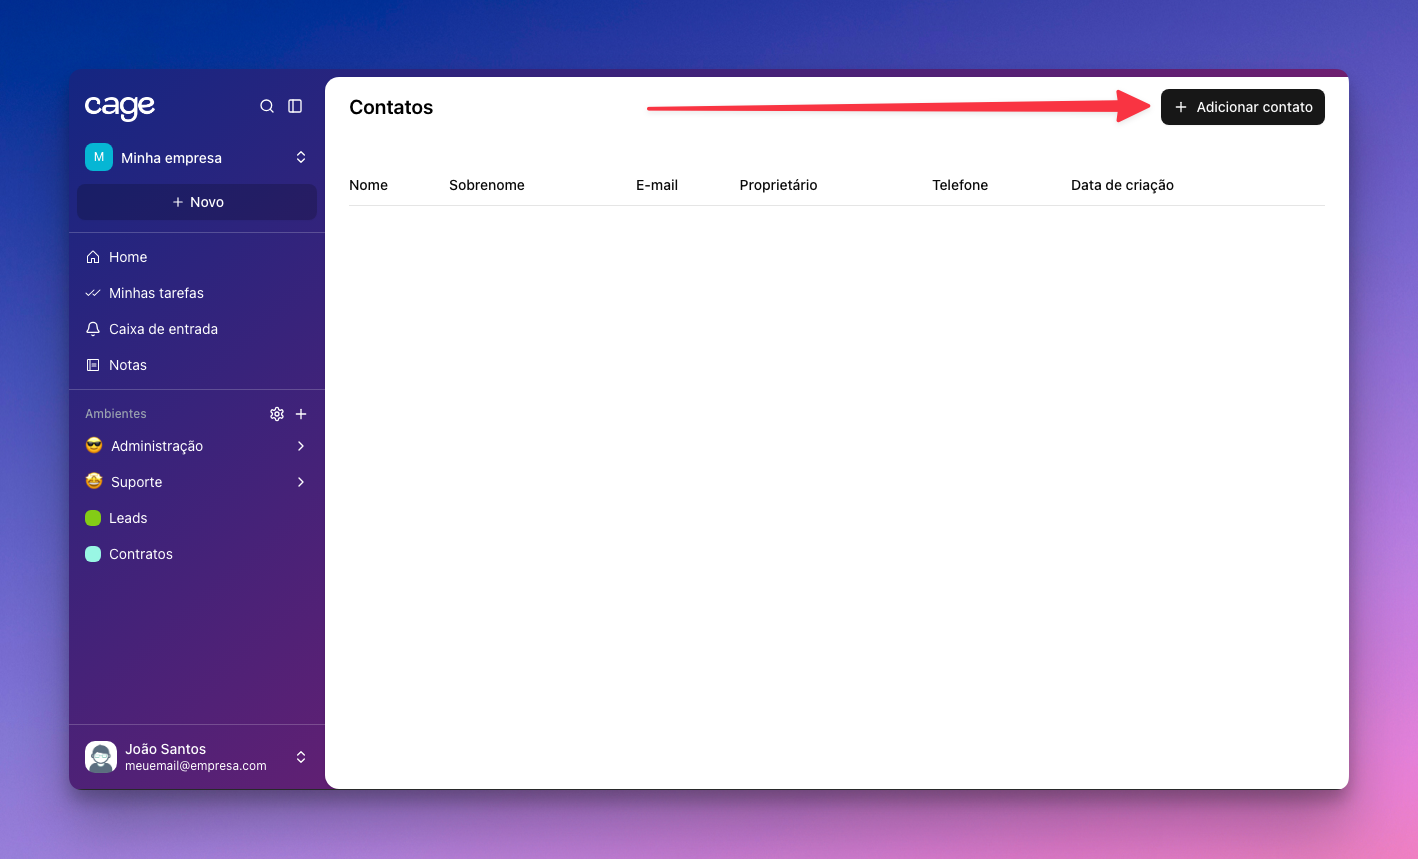1418x859 pixels.
Task: Open the Ambientes settings gear icon
Action: pyautogui.click(x=277, y=414)
